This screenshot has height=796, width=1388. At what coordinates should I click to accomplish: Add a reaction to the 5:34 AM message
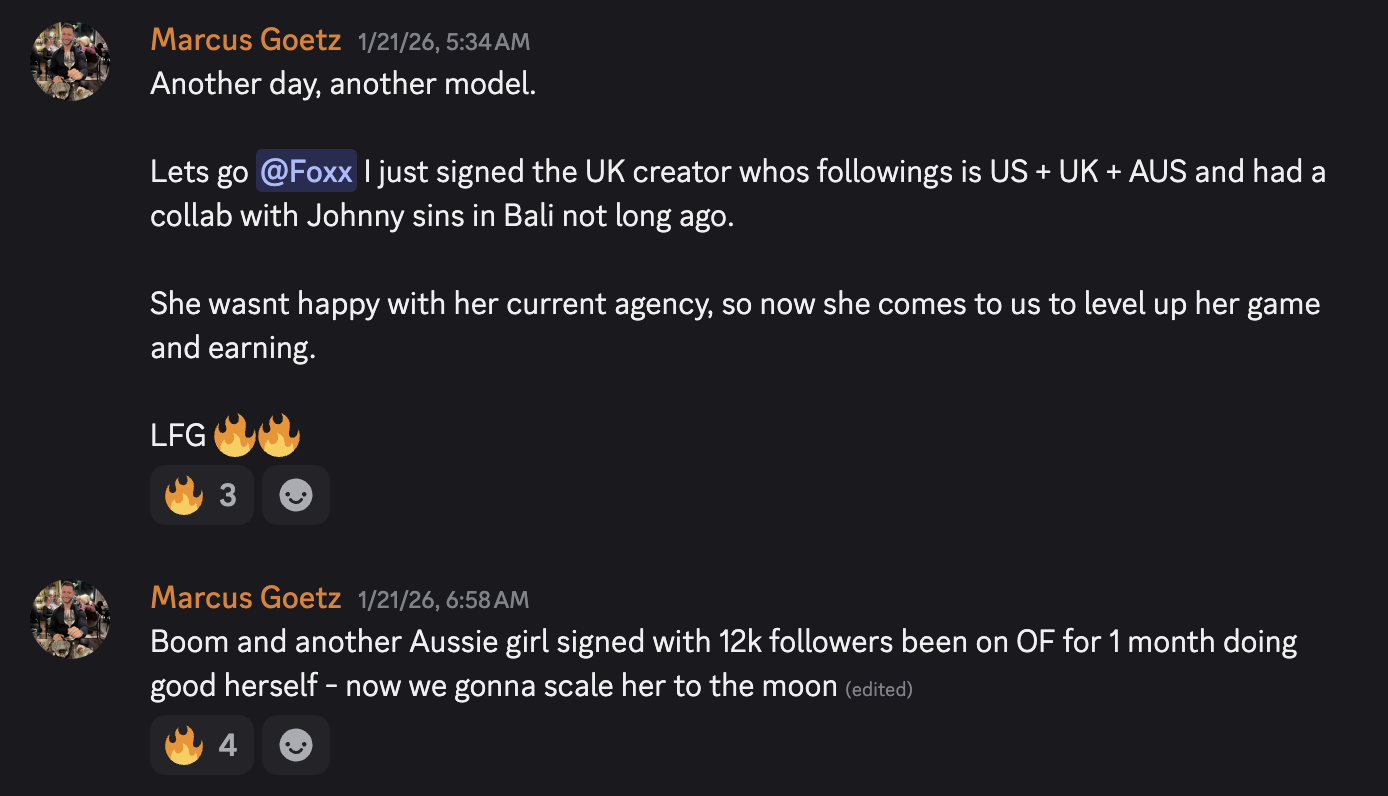point(296,495)
